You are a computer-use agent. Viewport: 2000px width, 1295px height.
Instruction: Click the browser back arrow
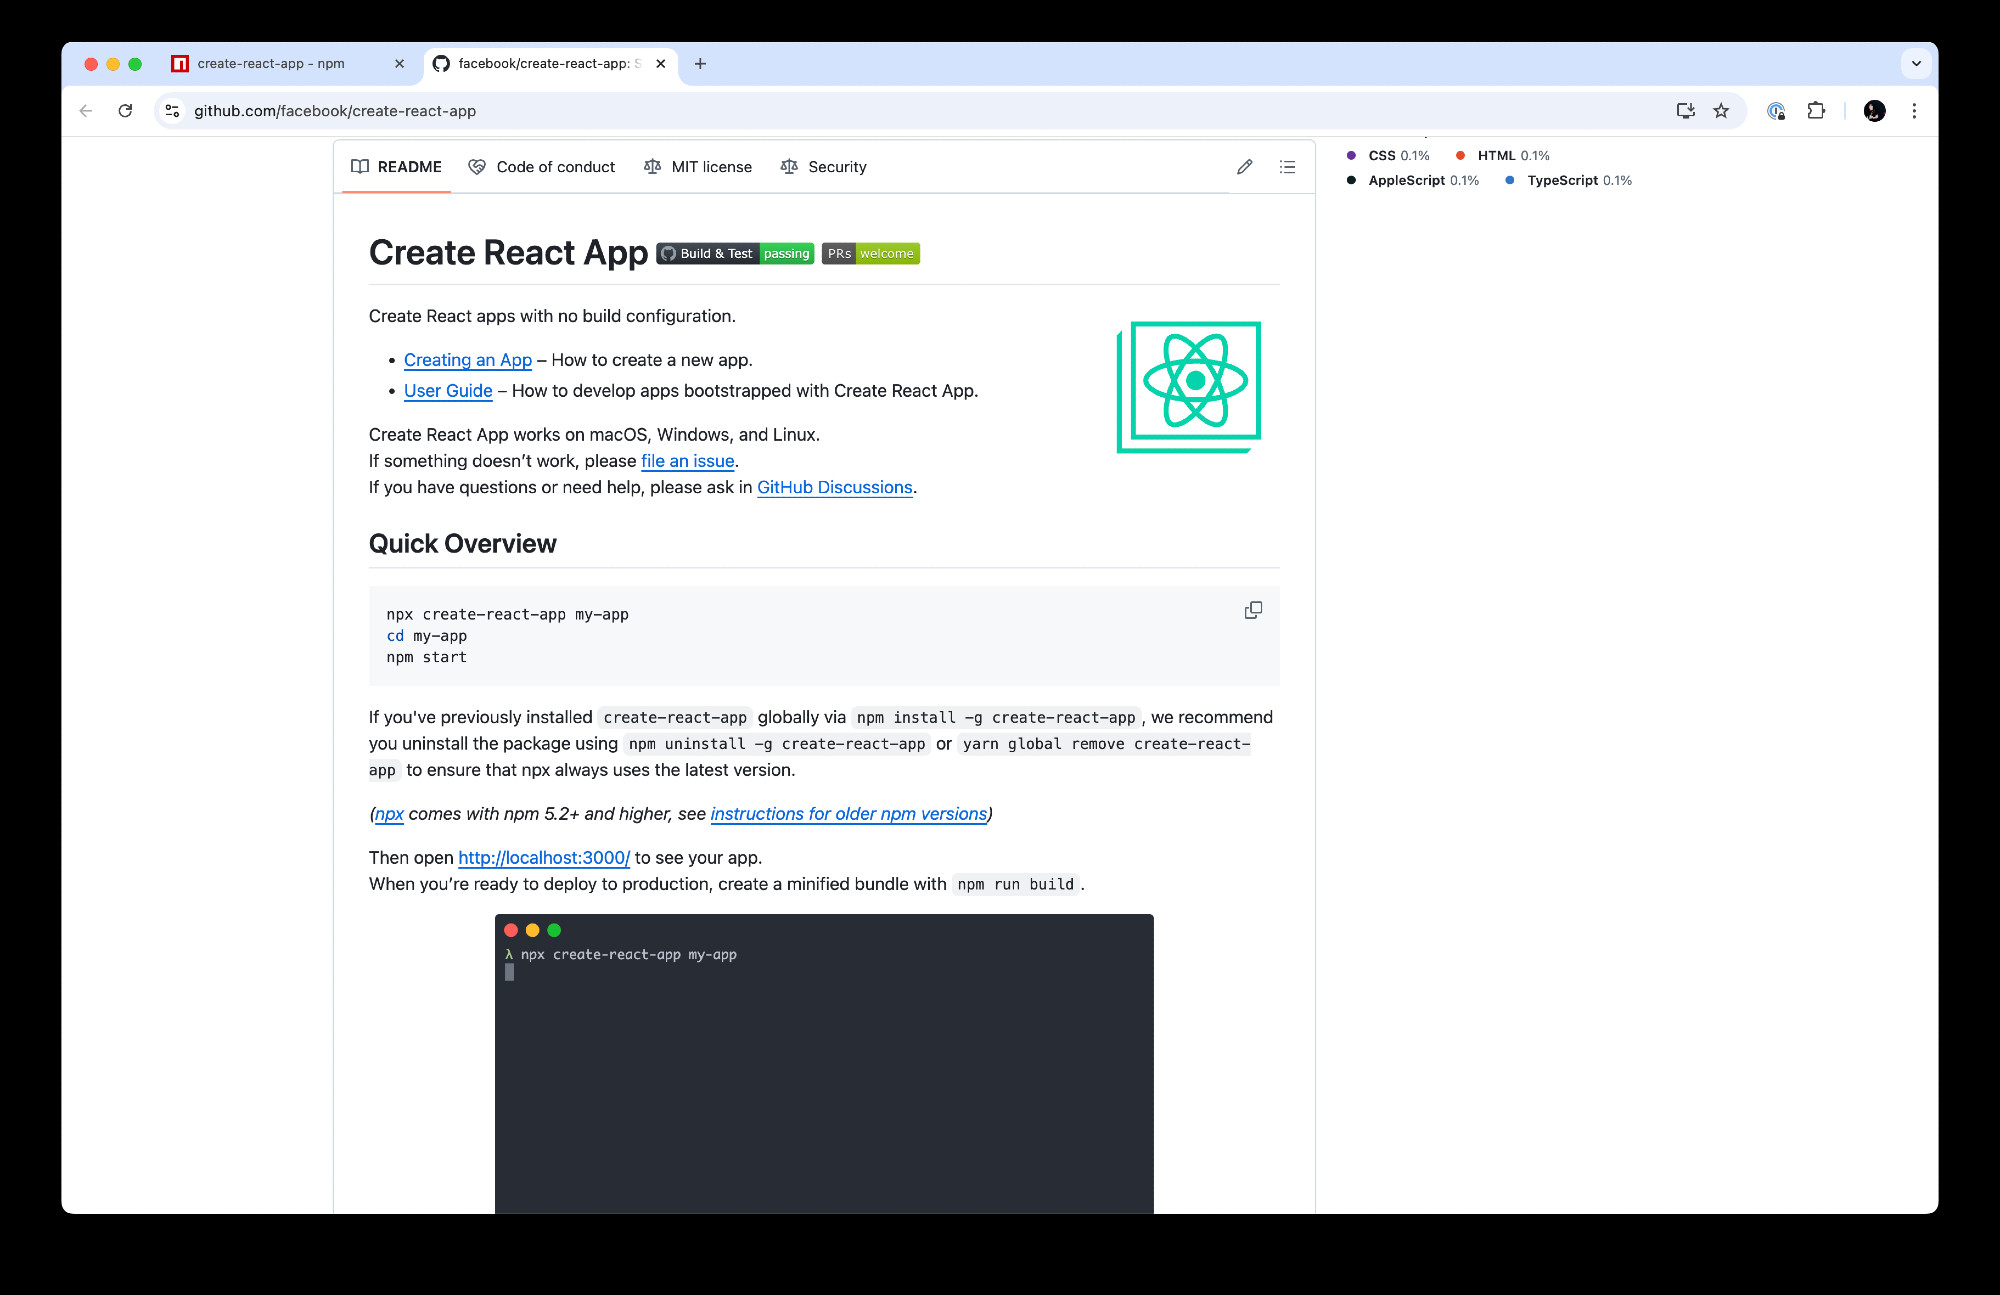(86, 111)
